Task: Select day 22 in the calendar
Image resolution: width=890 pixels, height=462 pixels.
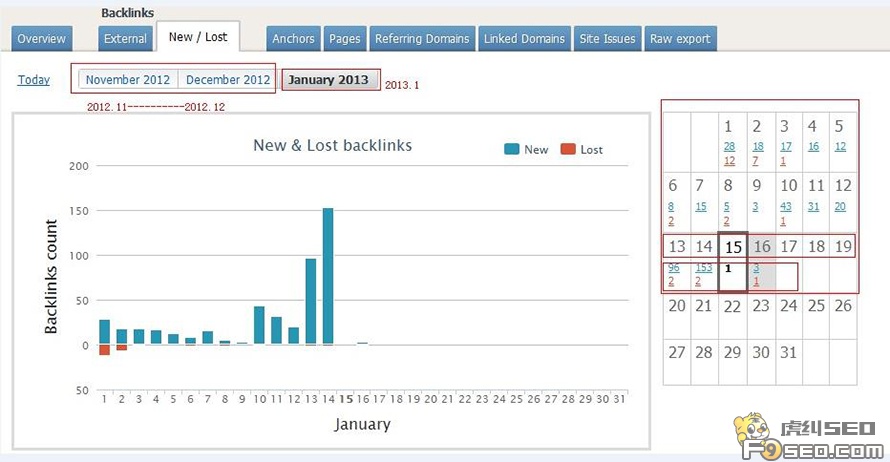Action: tap(733, 306)
